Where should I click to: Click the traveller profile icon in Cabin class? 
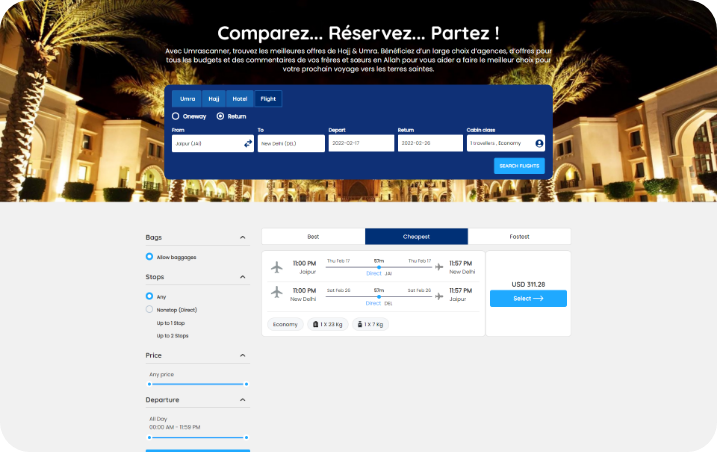539,144
